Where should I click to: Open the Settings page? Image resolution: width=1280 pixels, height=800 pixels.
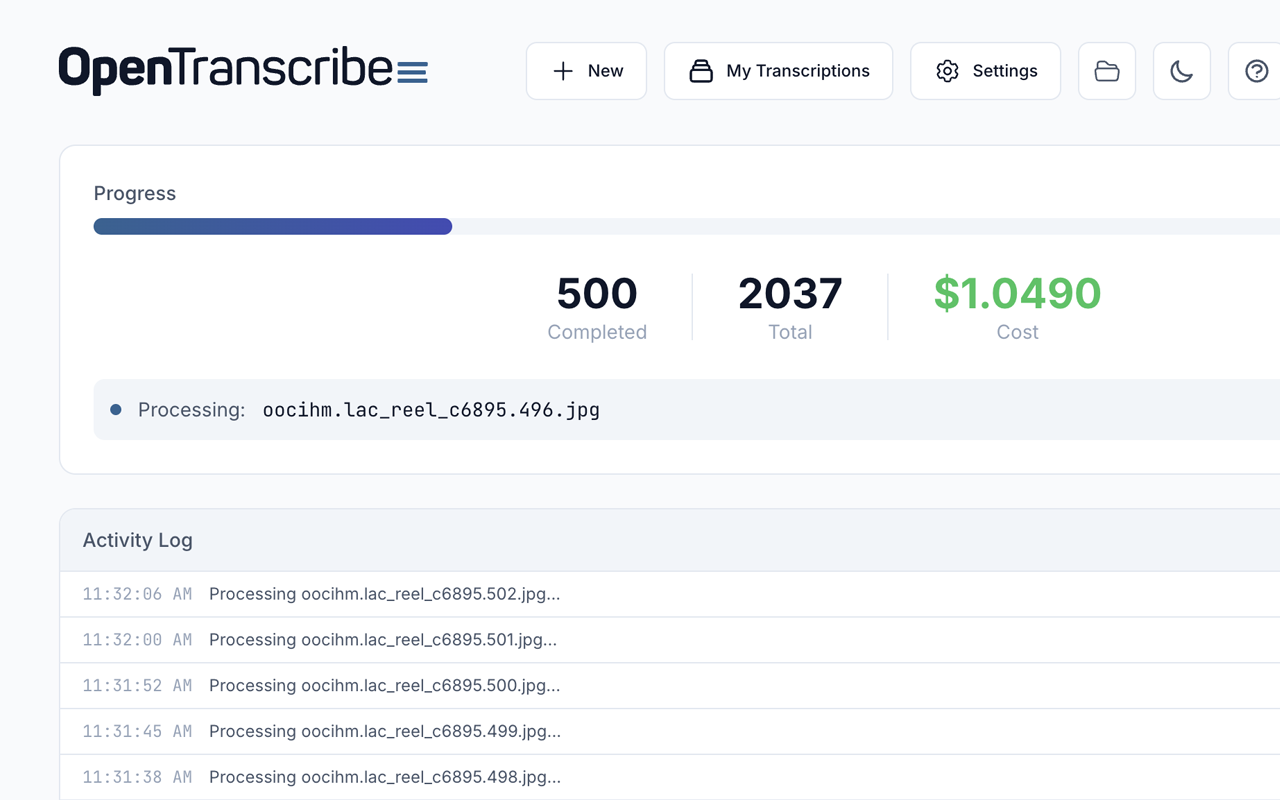tap(985, 71)
